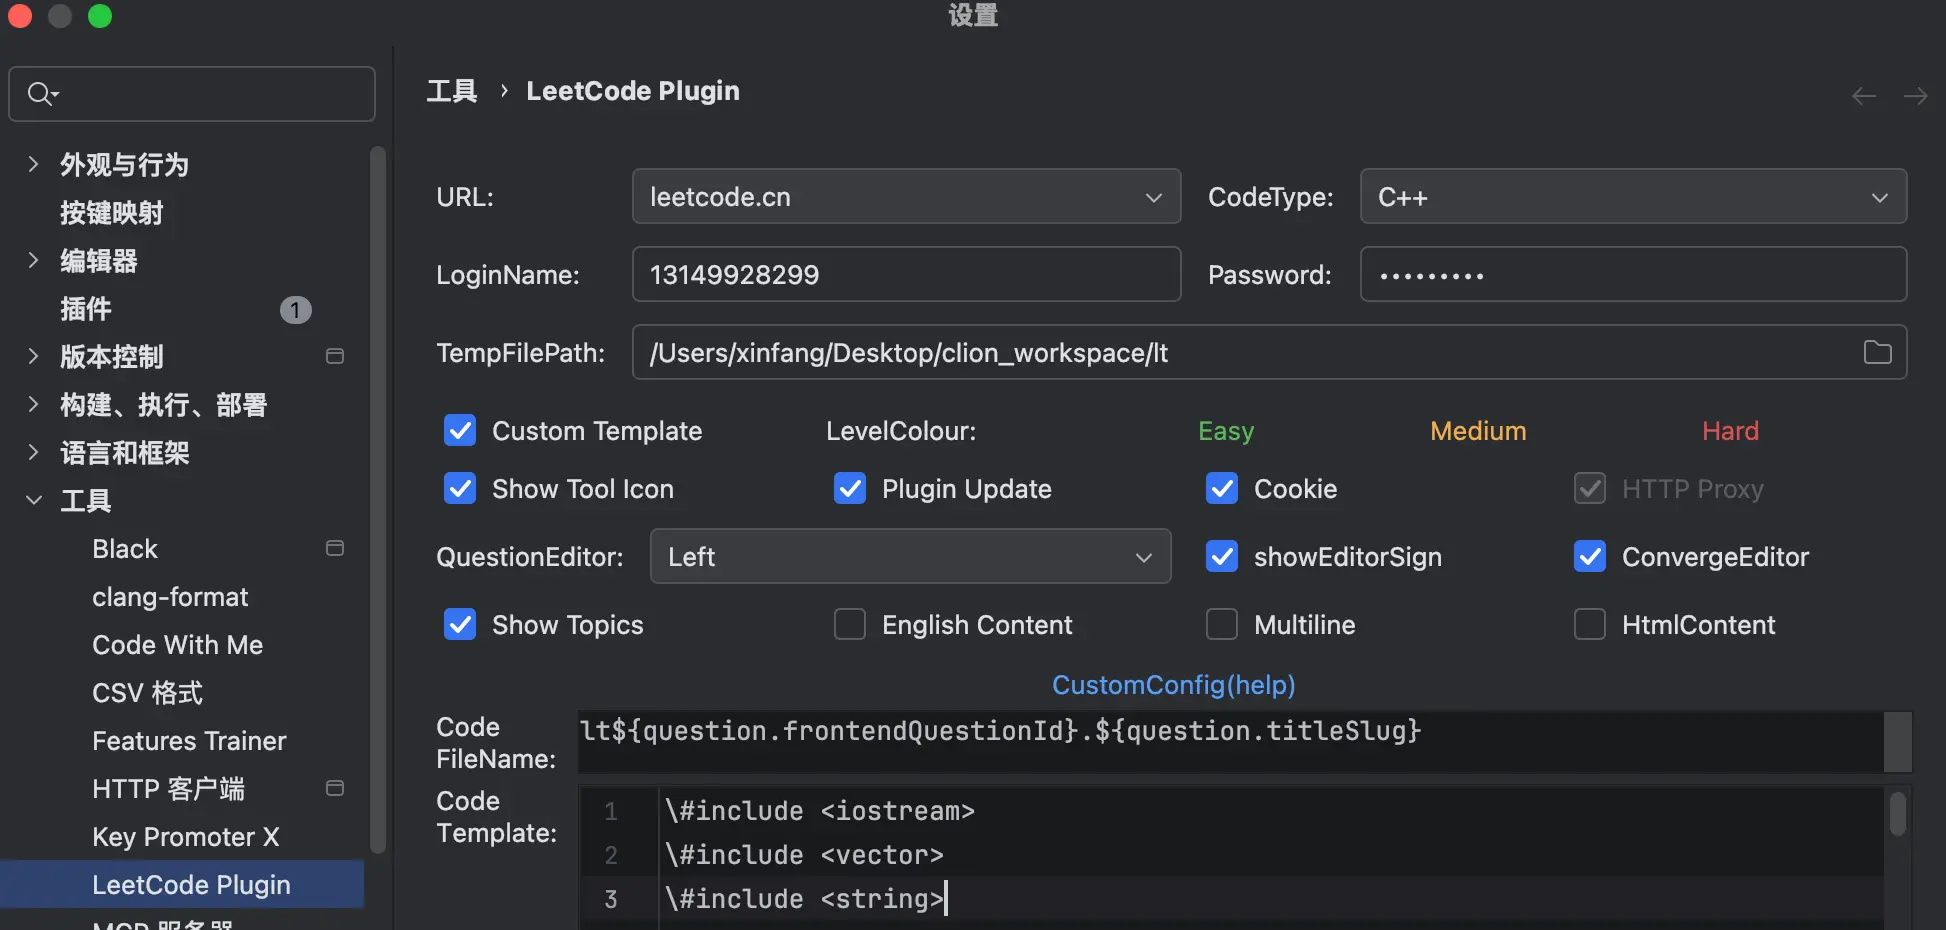This screenshot has width=1946, height=930.
Task: Disable the Custom Template checkbox
Action: (460, 431)
